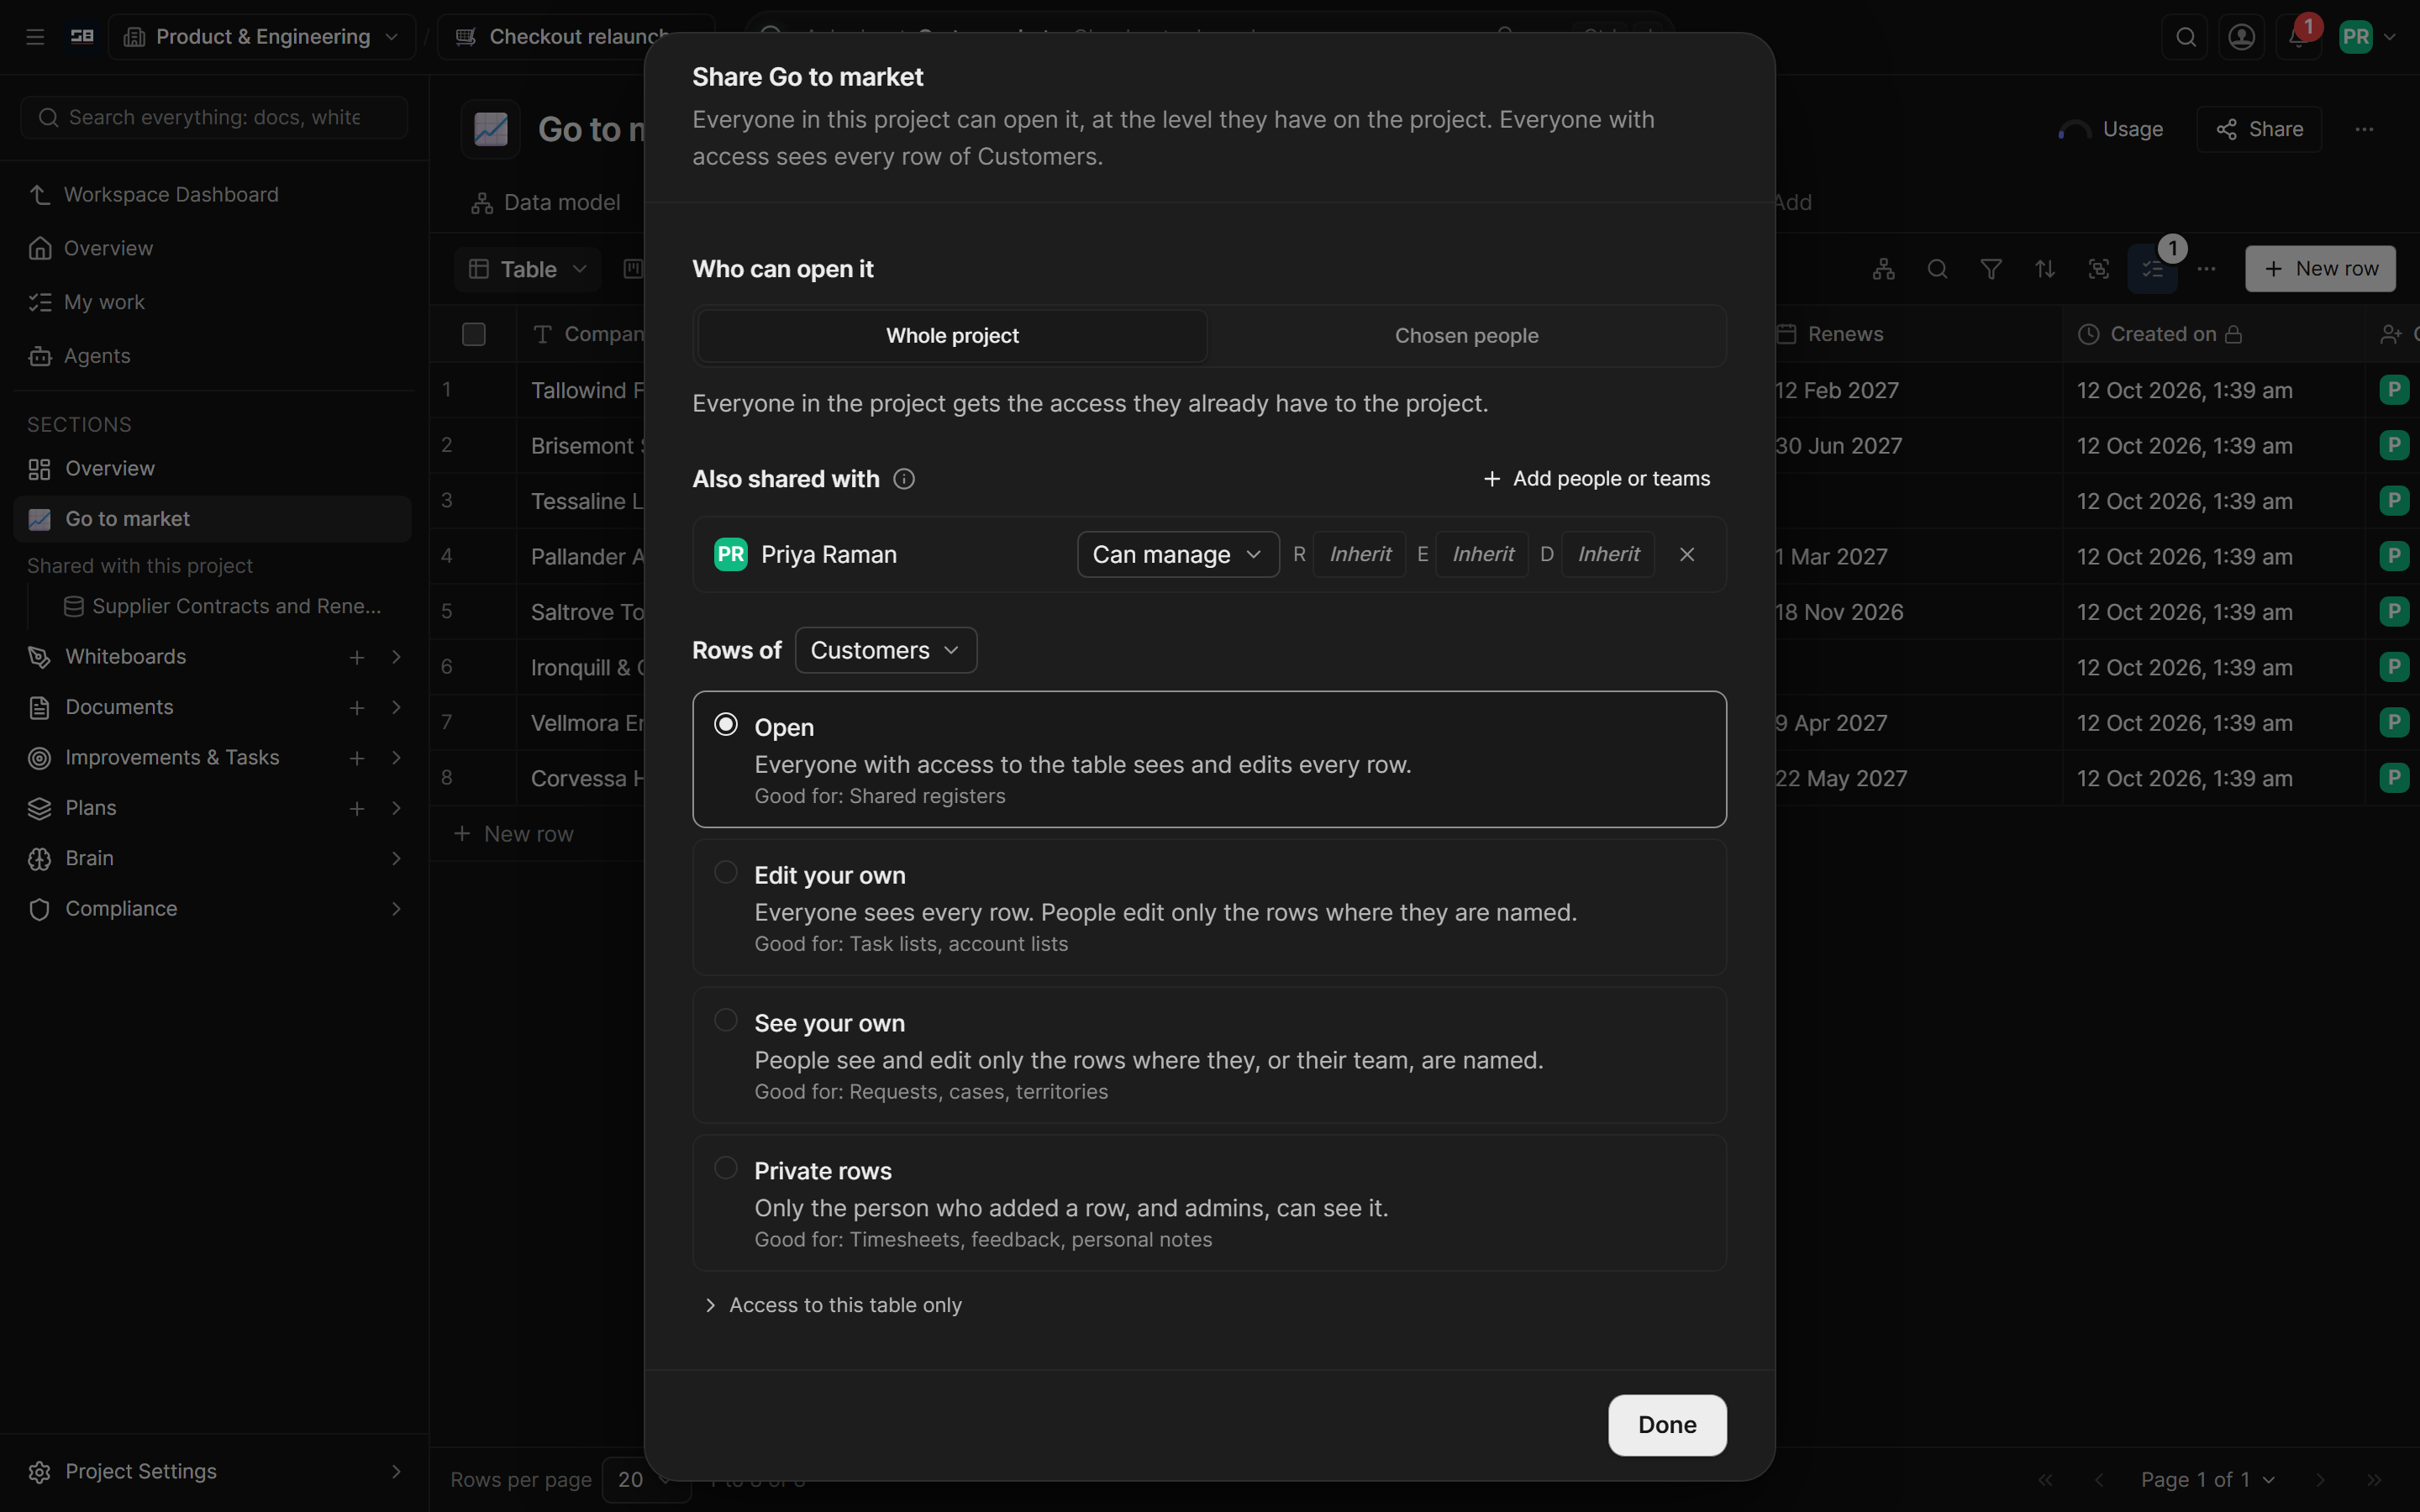Click the scan/focus icon in table toolbar
2420x1512 pixels.
pyautogui.click(x=2099, y=269)
